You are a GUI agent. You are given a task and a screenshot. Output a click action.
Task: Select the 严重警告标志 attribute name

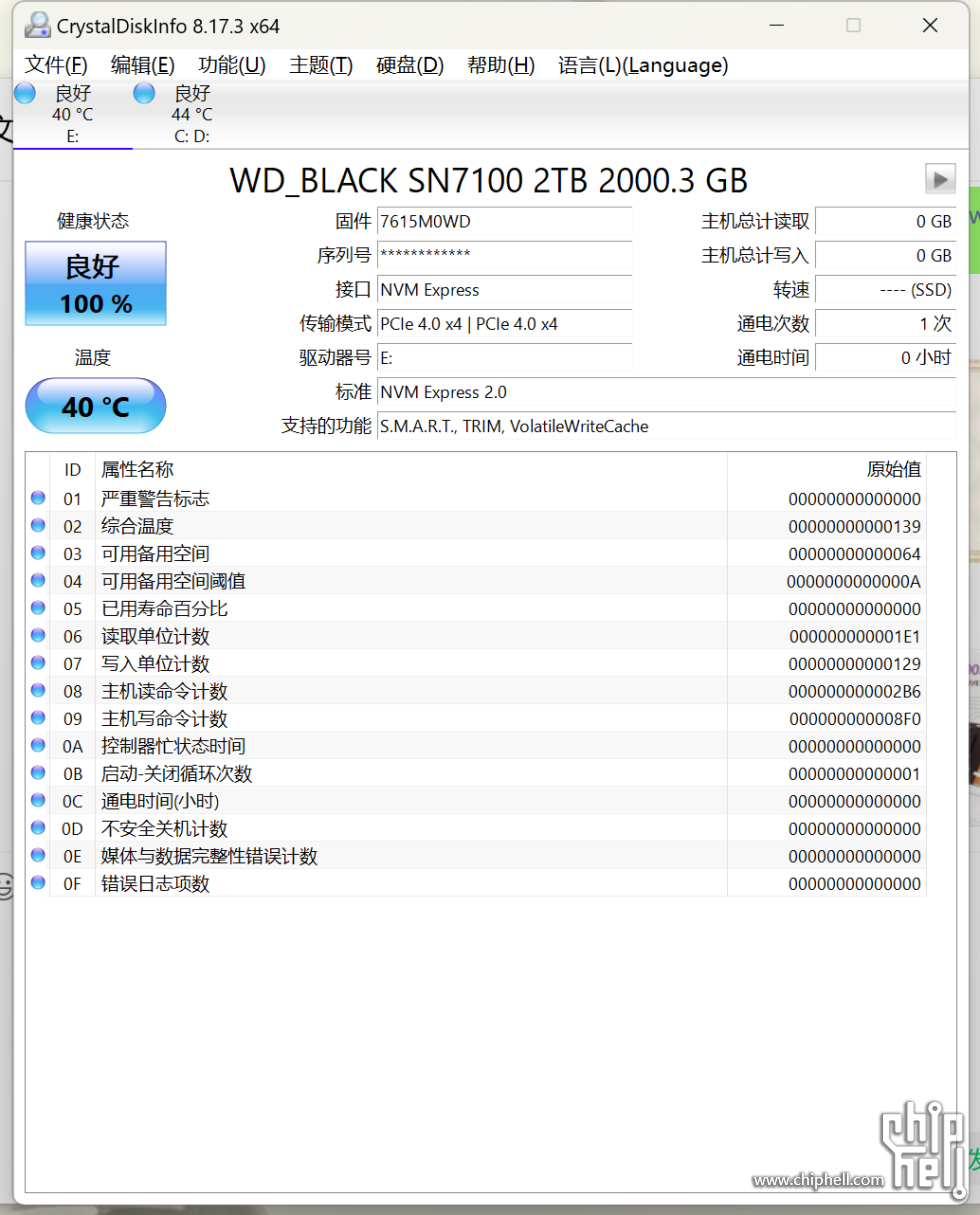pyautogui.click(x=155, y=499)
